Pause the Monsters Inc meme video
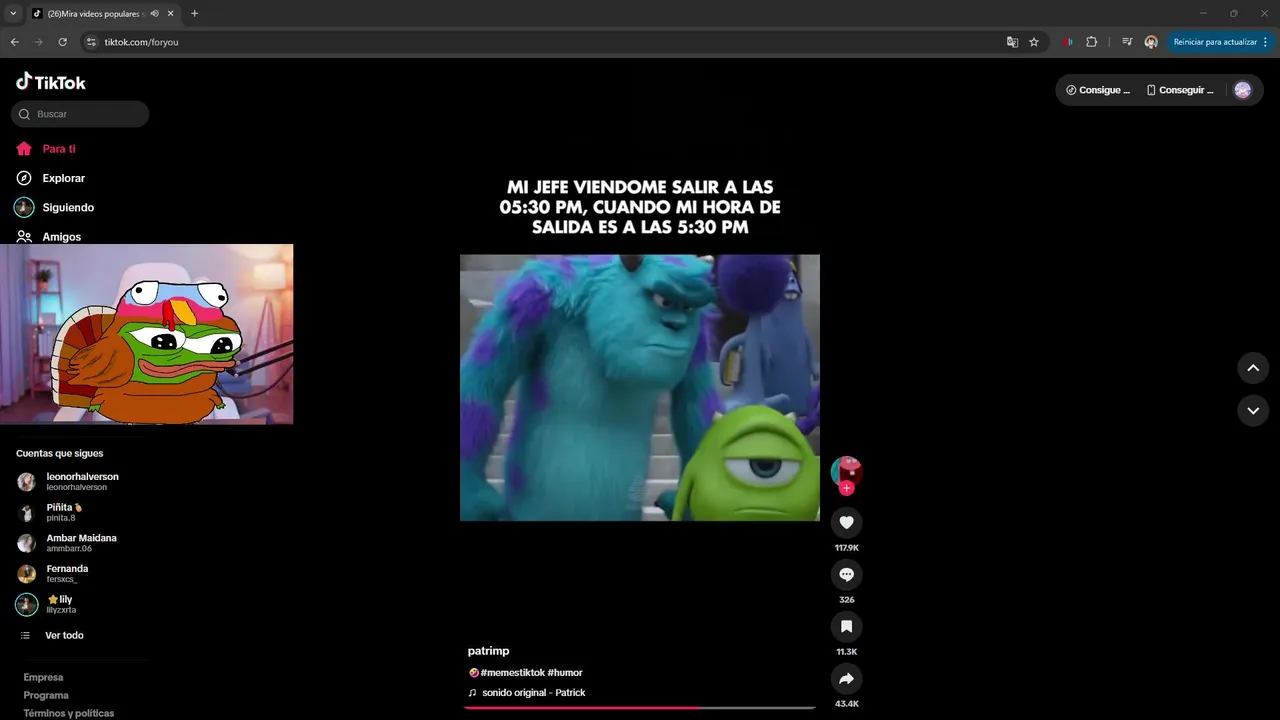Viewport: 1280px width, 720px height. tap(640, 387)
